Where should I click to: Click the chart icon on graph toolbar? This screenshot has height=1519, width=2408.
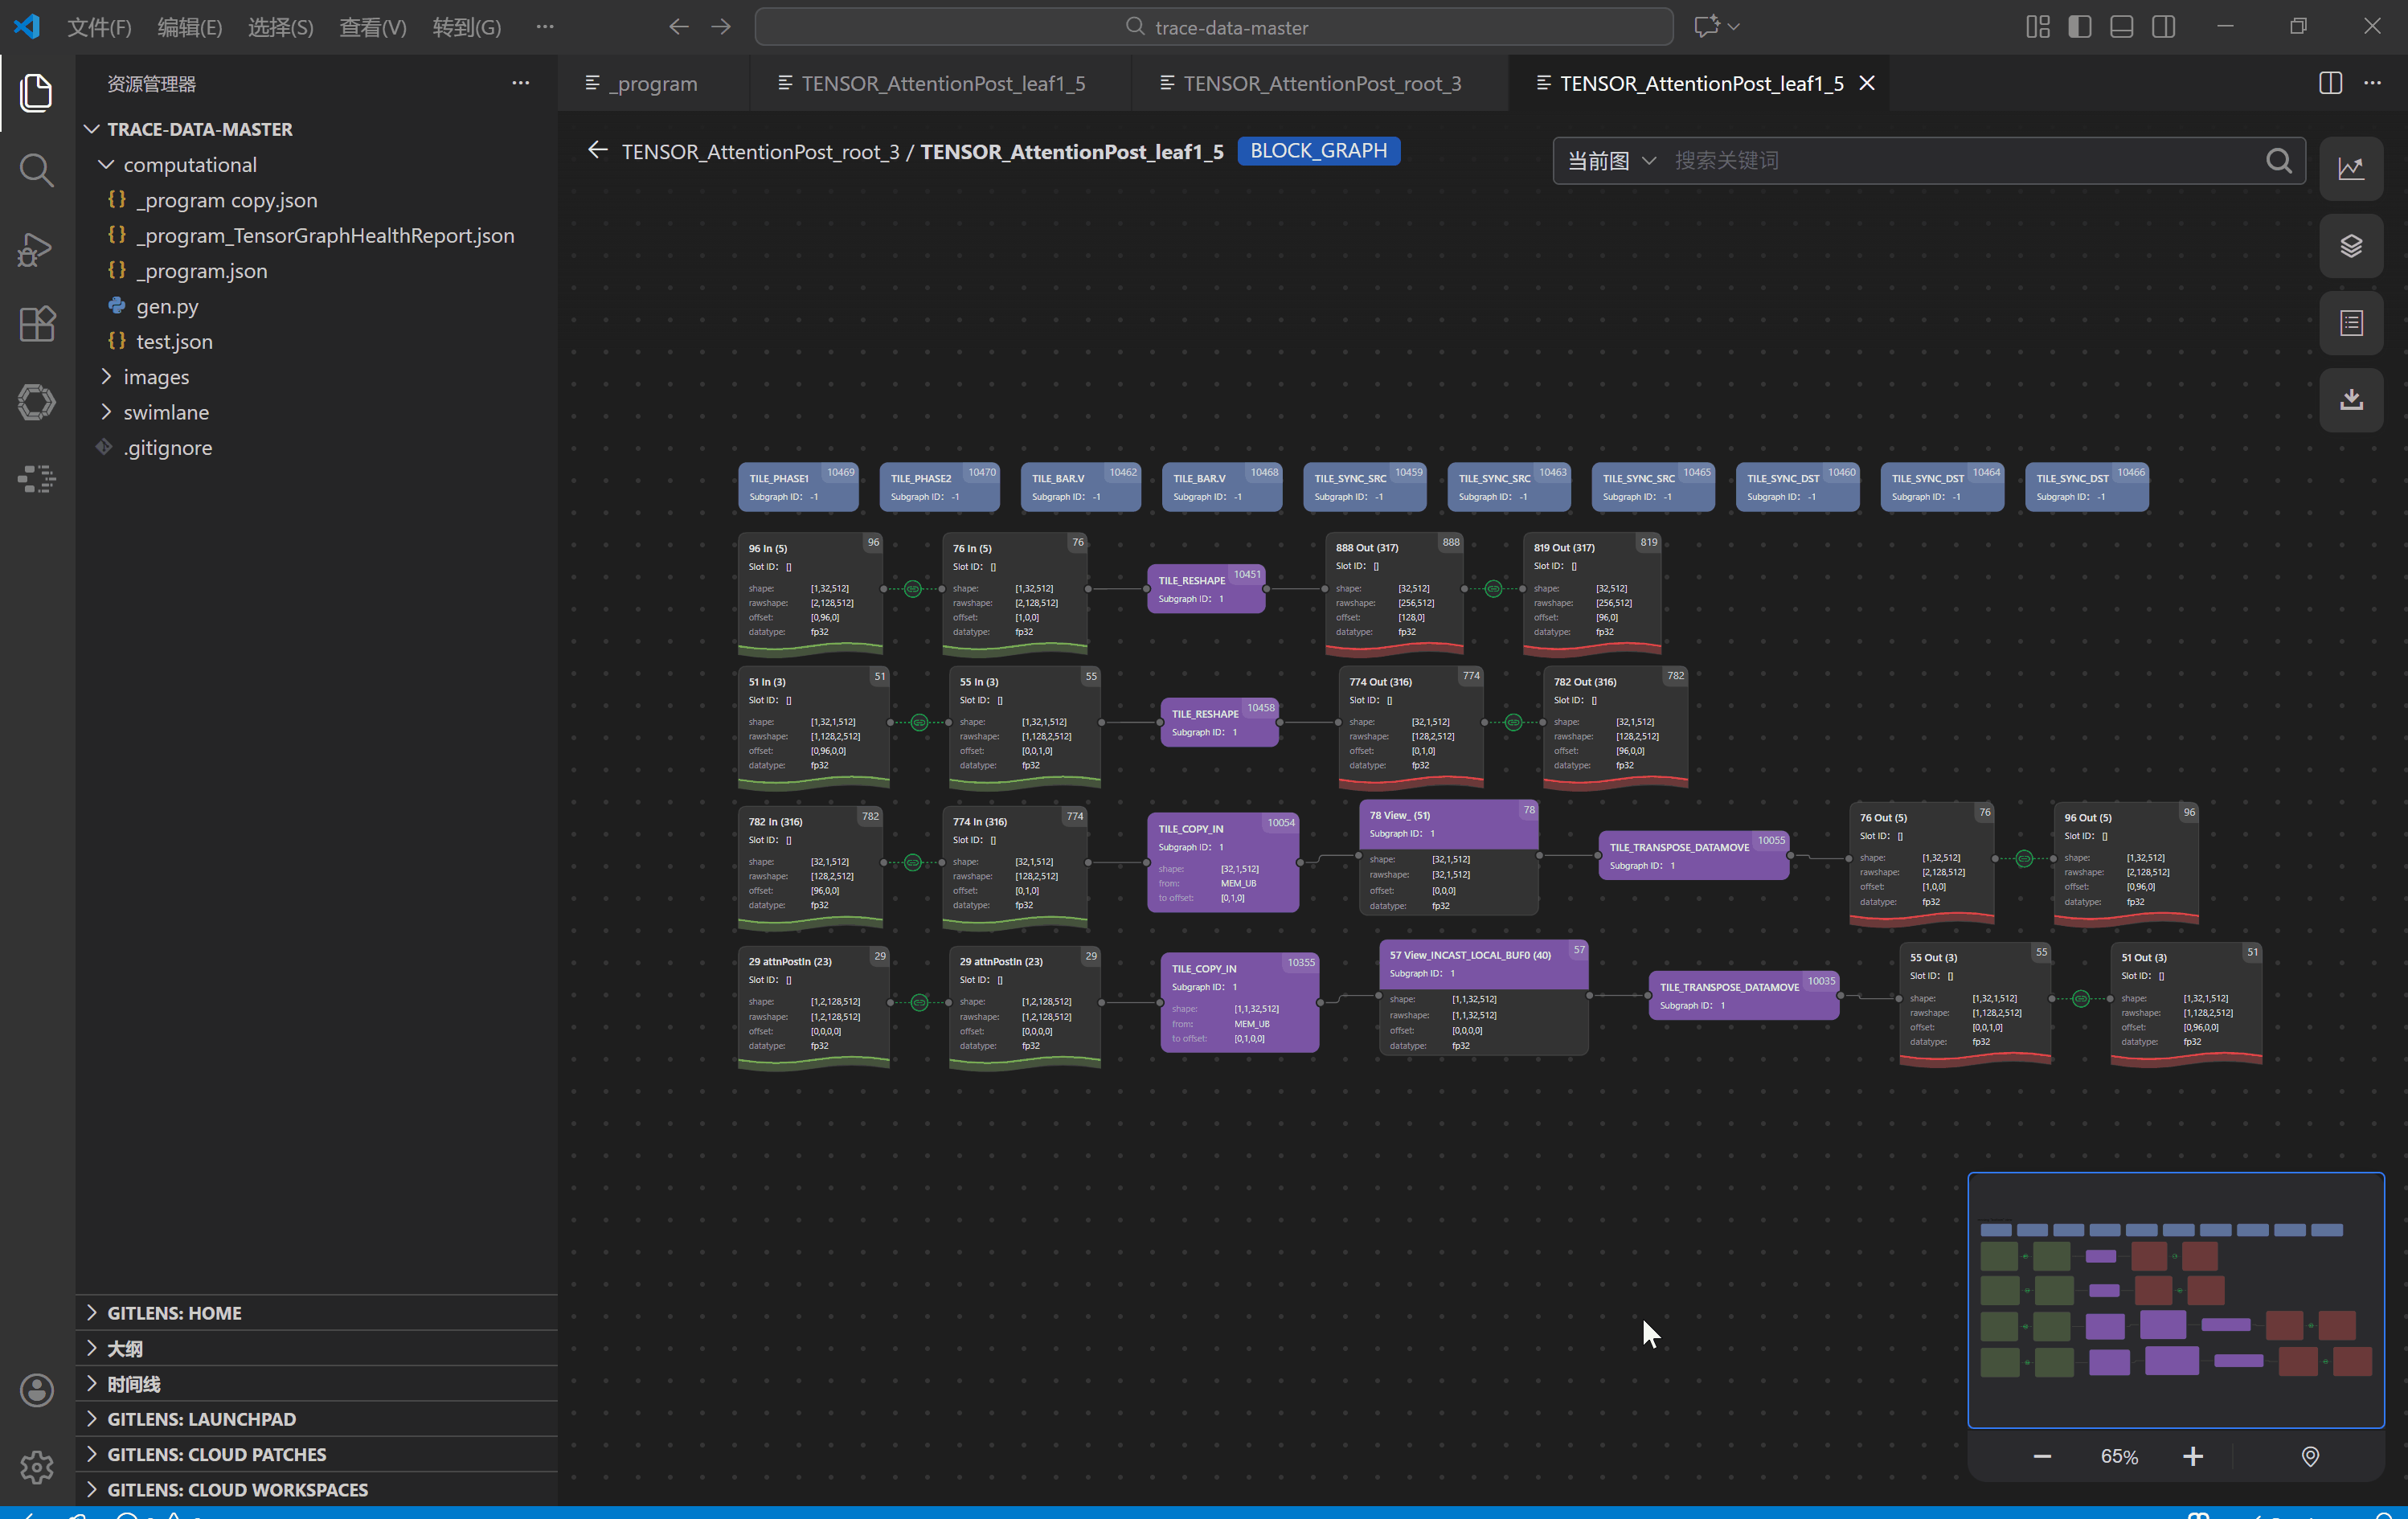(2350, 168)
